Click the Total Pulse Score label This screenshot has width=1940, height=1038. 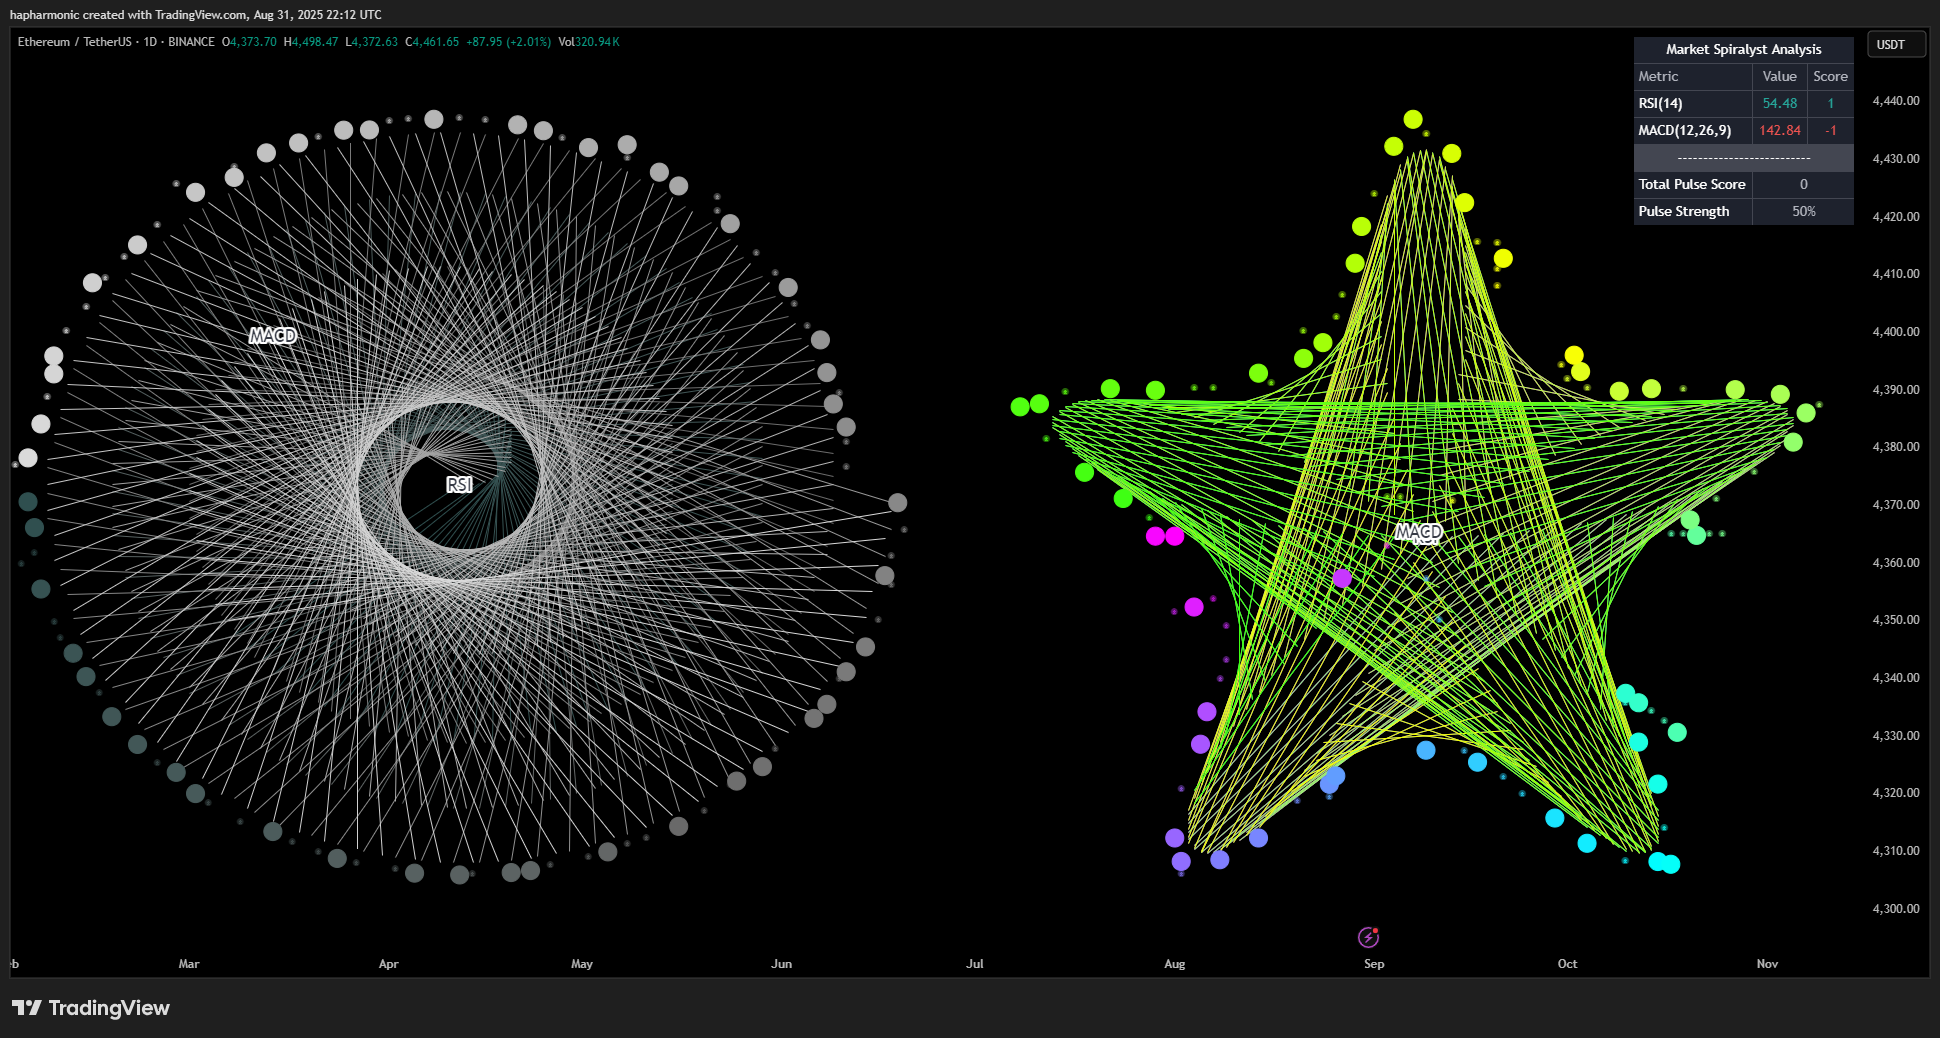[x=1691, y=184]
